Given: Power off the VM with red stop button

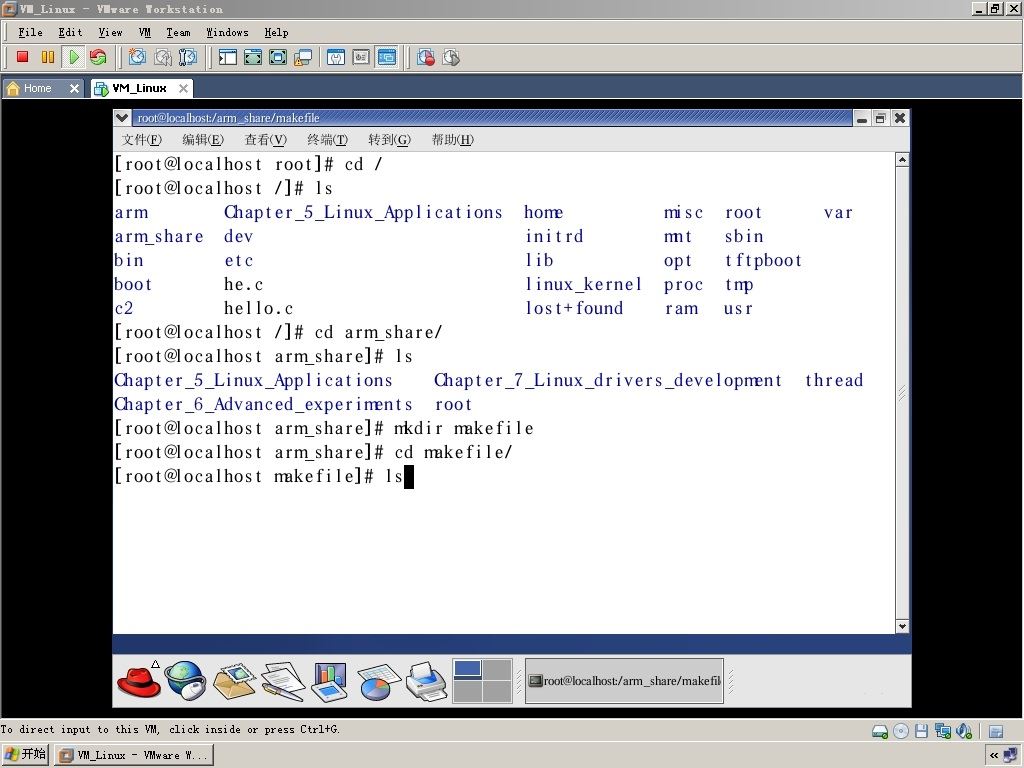Looking at the screenshot, I should [22, 57].
